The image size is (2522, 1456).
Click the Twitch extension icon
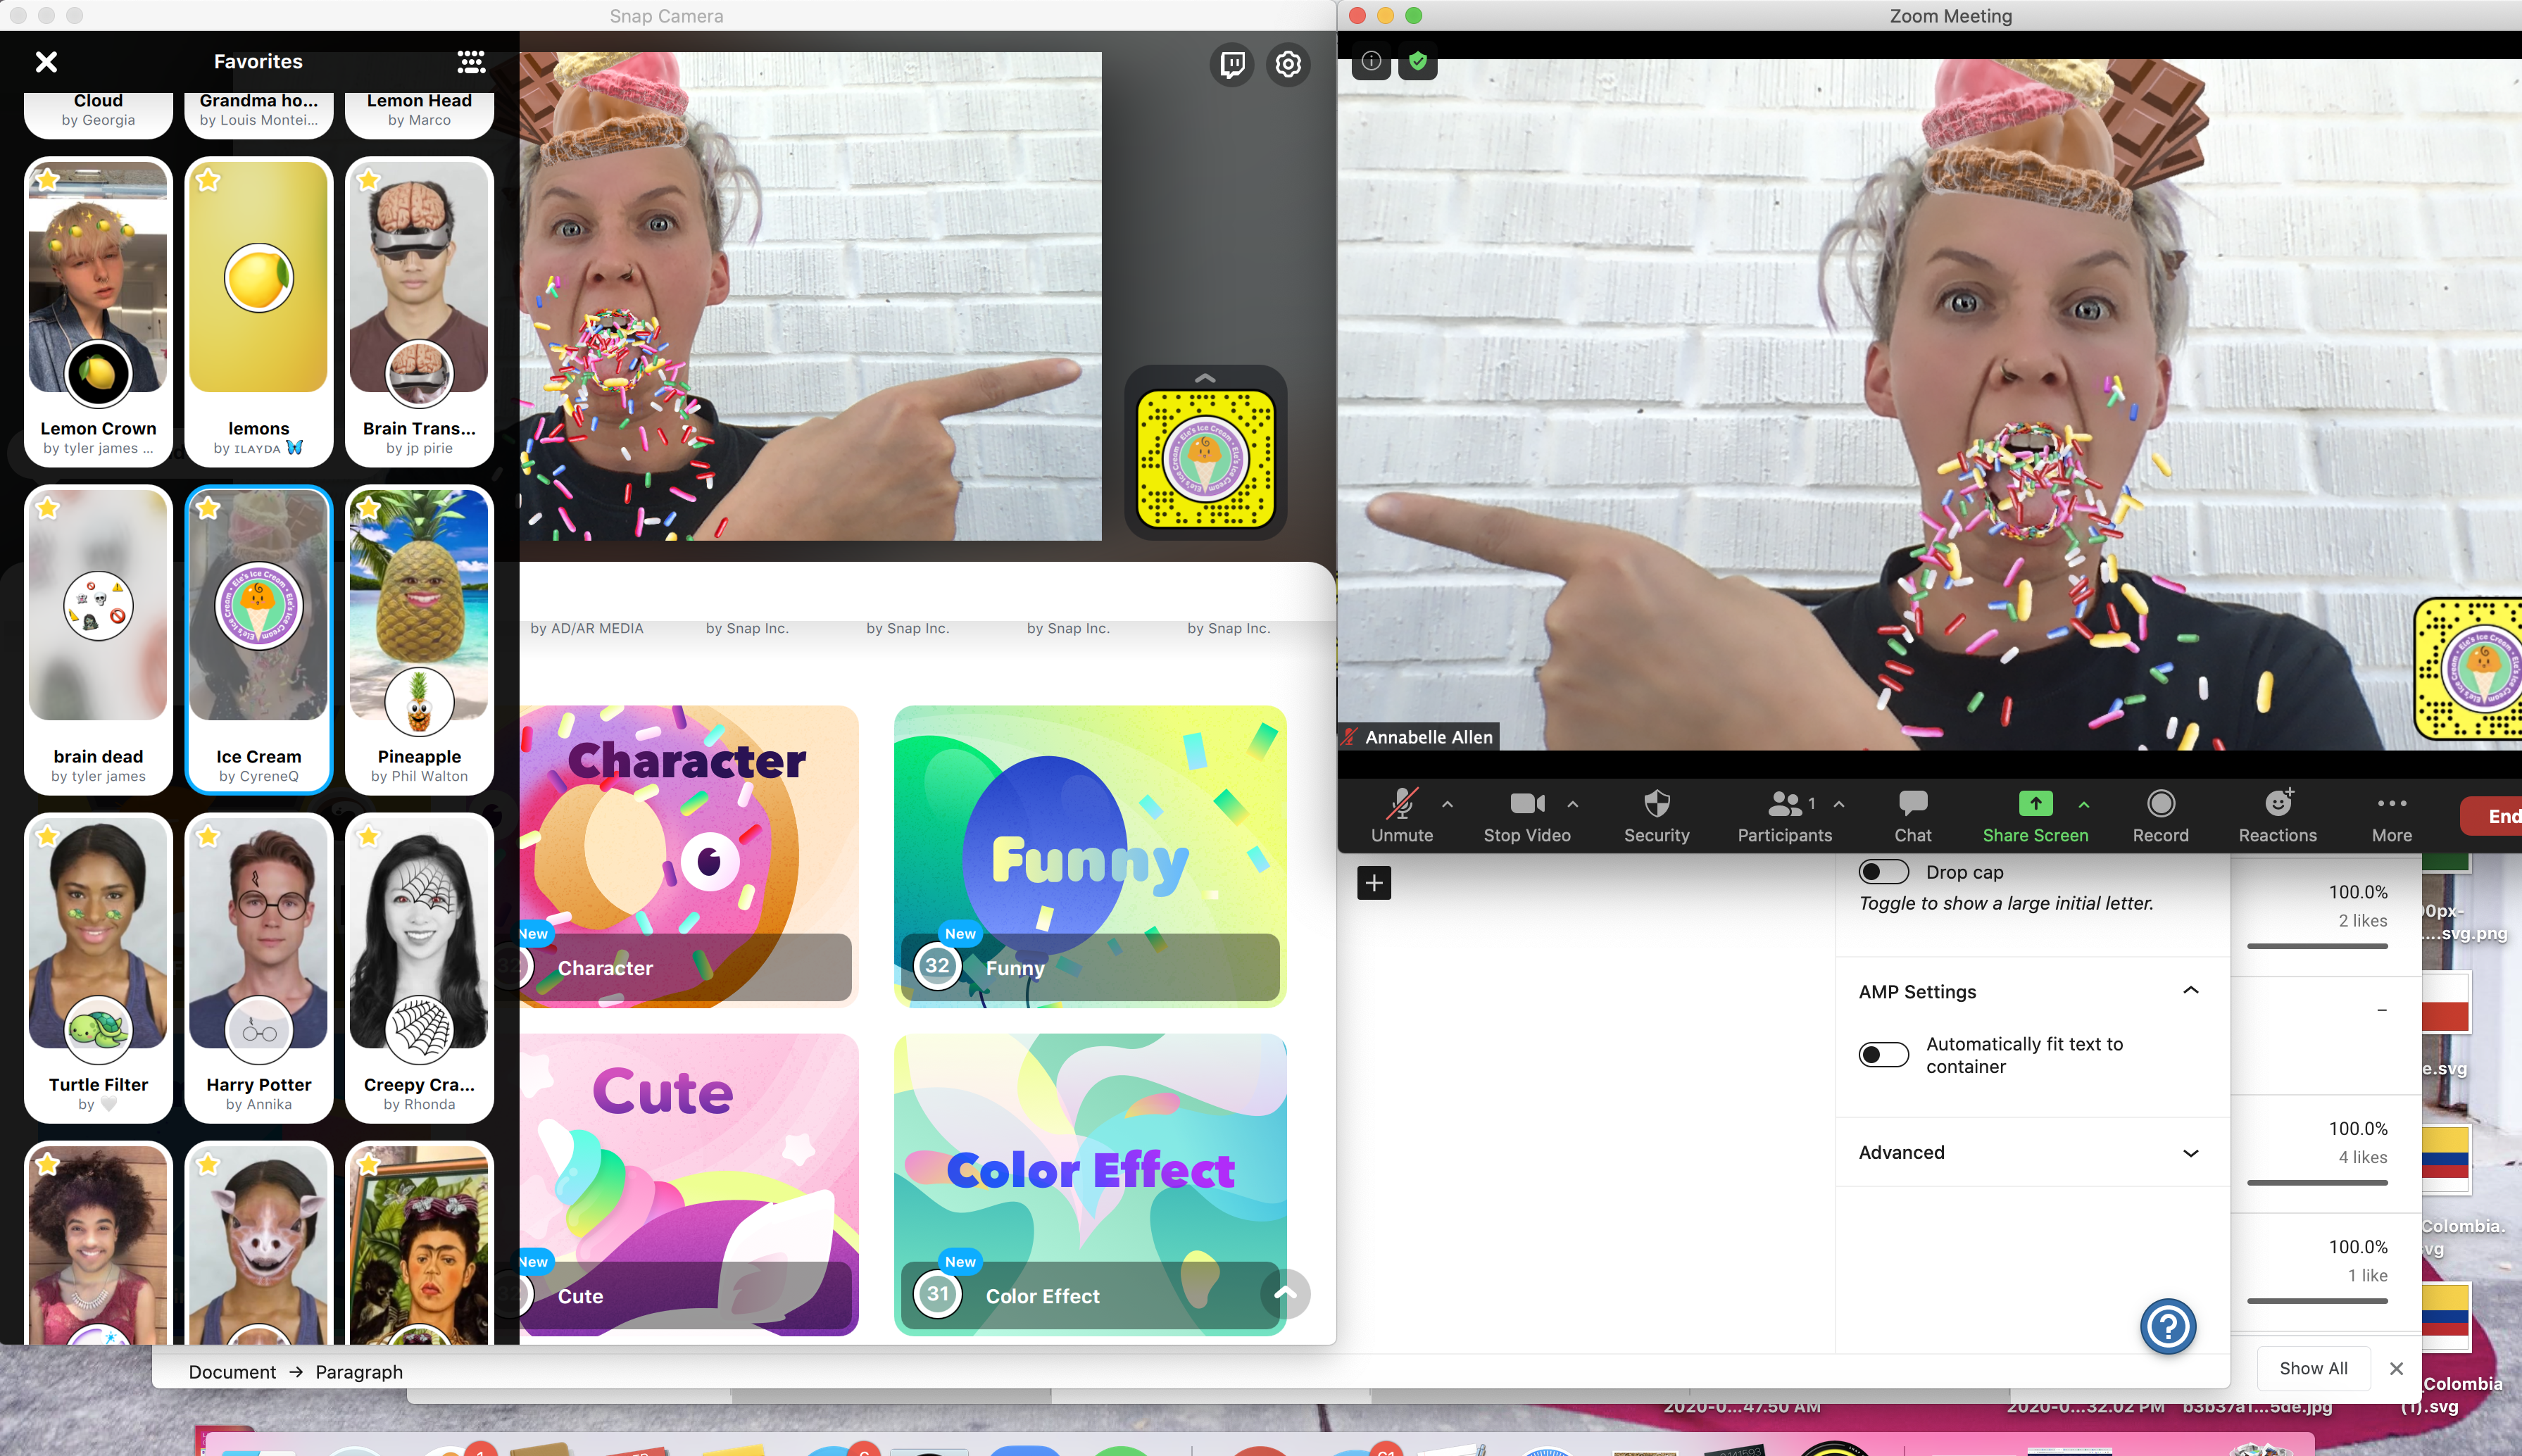(x=1232, y=64)
